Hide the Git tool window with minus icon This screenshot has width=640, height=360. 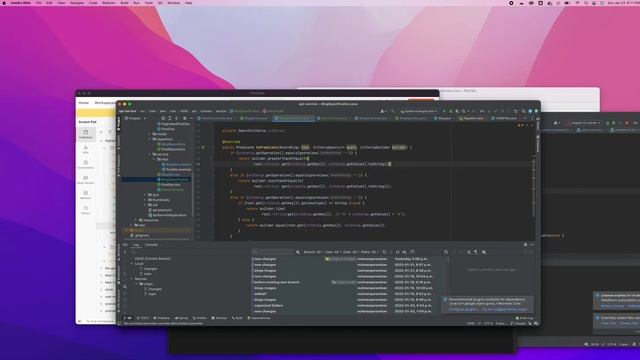[532, 244]
